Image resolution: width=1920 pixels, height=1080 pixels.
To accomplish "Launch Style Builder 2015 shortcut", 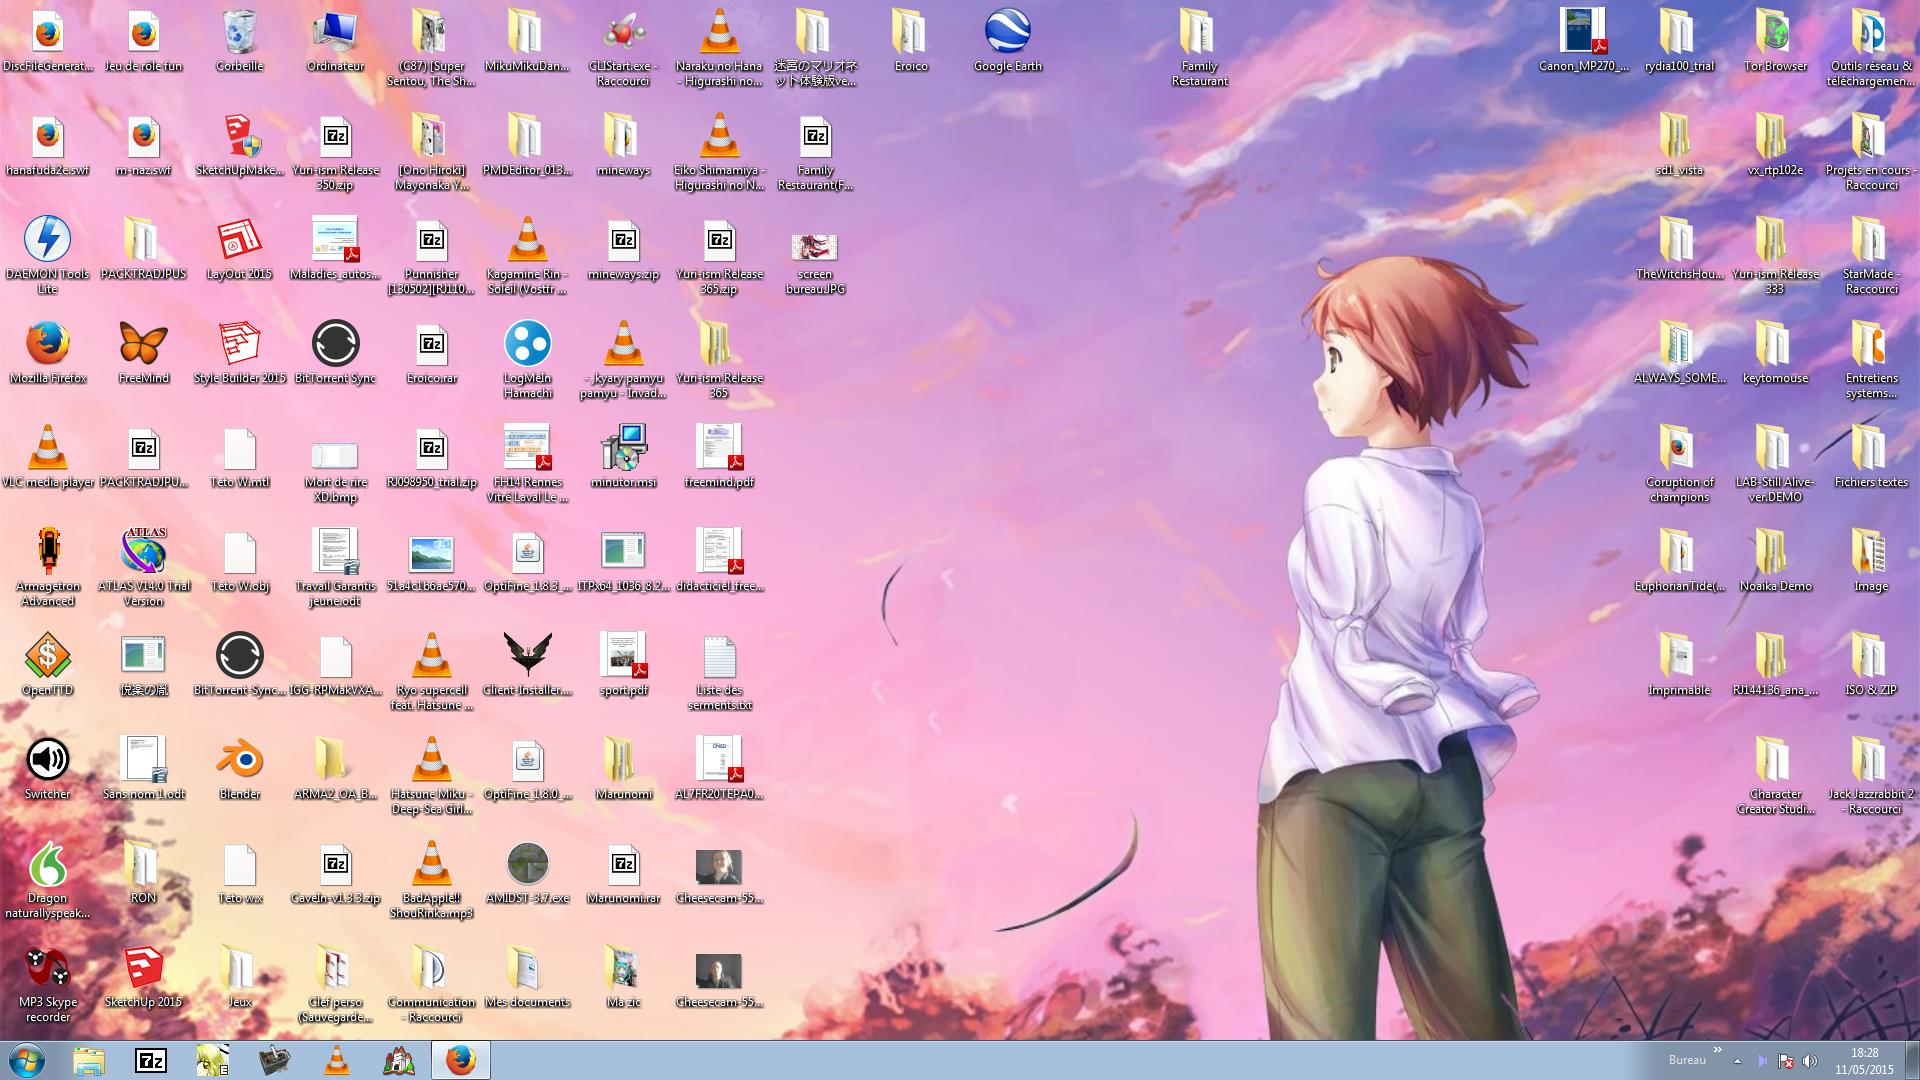I will 239,352.
